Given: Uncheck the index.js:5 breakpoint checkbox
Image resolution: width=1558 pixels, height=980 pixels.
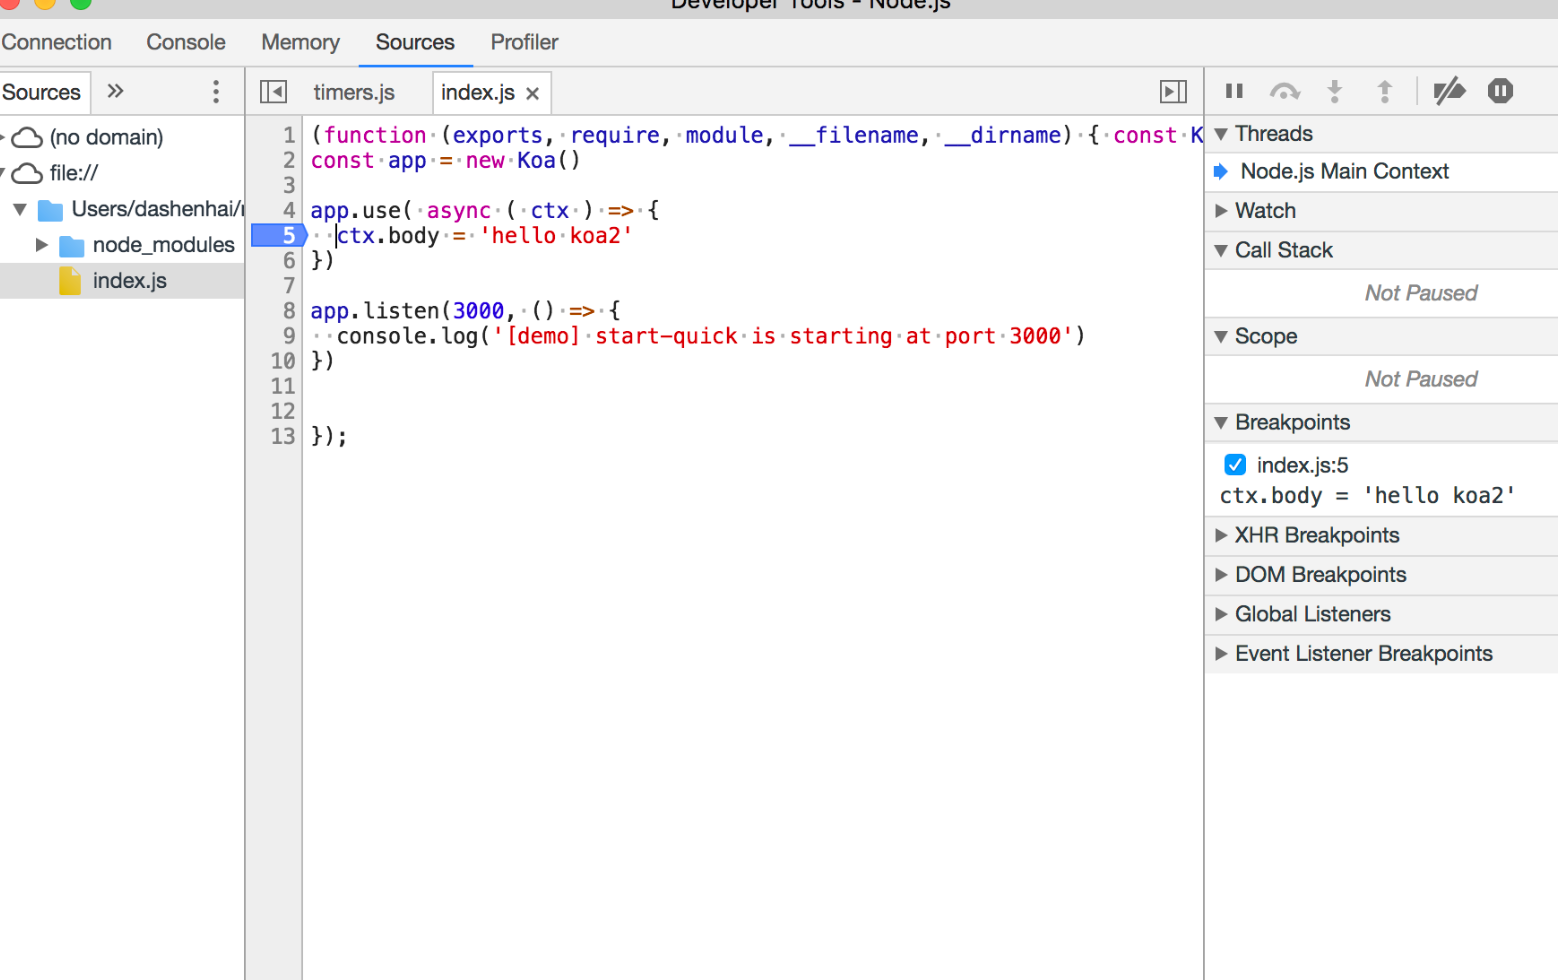Looking at the screenshot, I should point(1235,465).
